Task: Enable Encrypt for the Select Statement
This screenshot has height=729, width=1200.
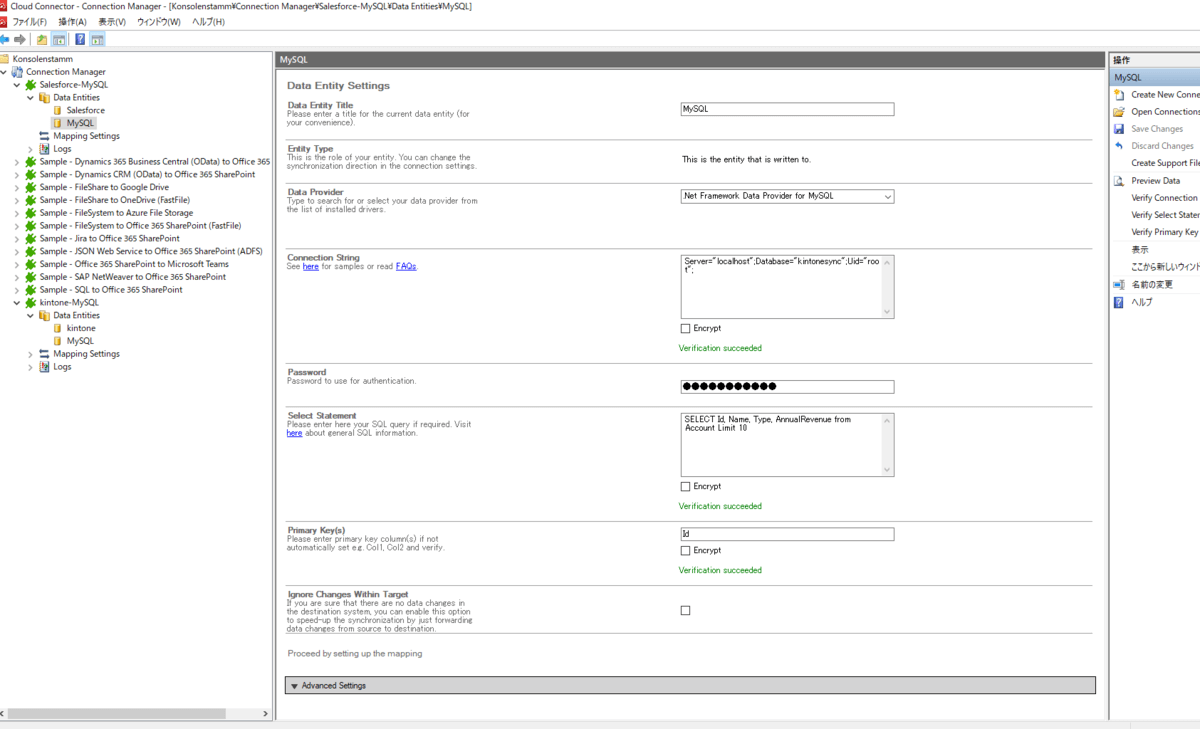Action: click(x=685, y=487)
